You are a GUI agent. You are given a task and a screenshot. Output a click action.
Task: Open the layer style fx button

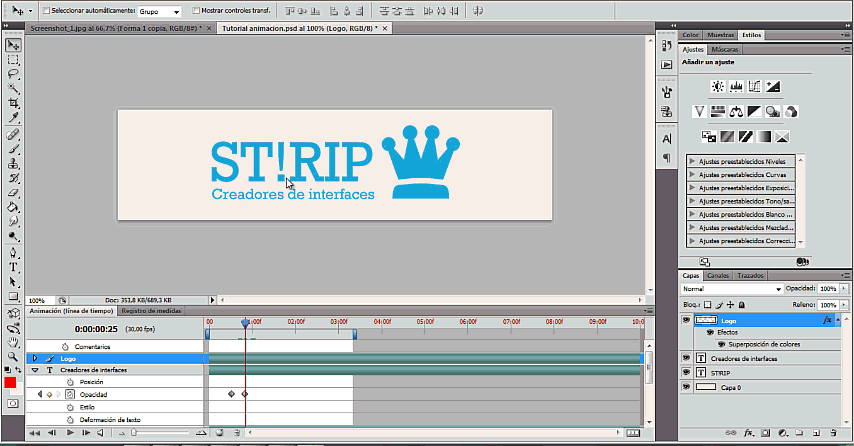point(749,433)
